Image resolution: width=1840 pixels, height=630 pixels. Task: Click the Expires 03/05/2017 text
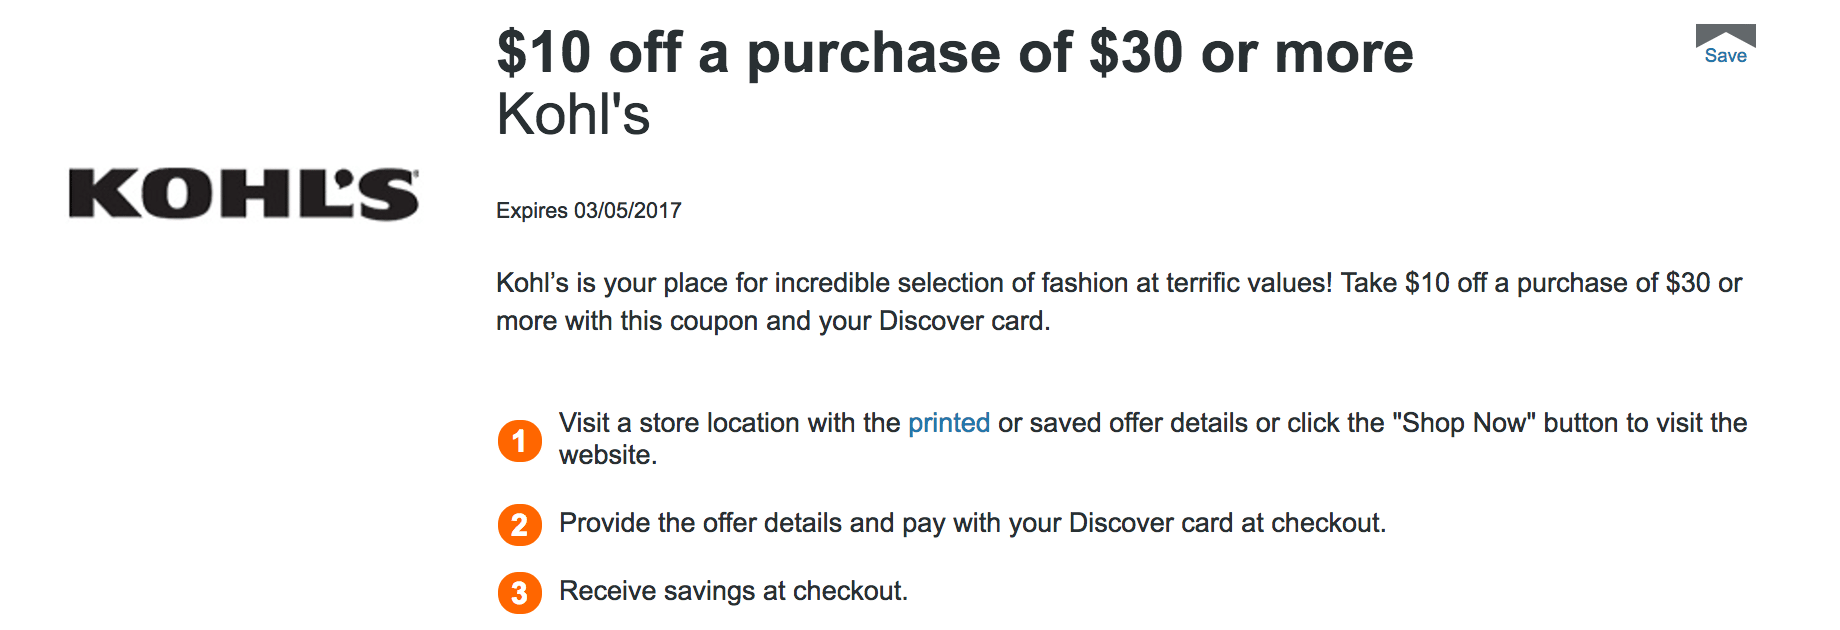[x=588, y=210]
